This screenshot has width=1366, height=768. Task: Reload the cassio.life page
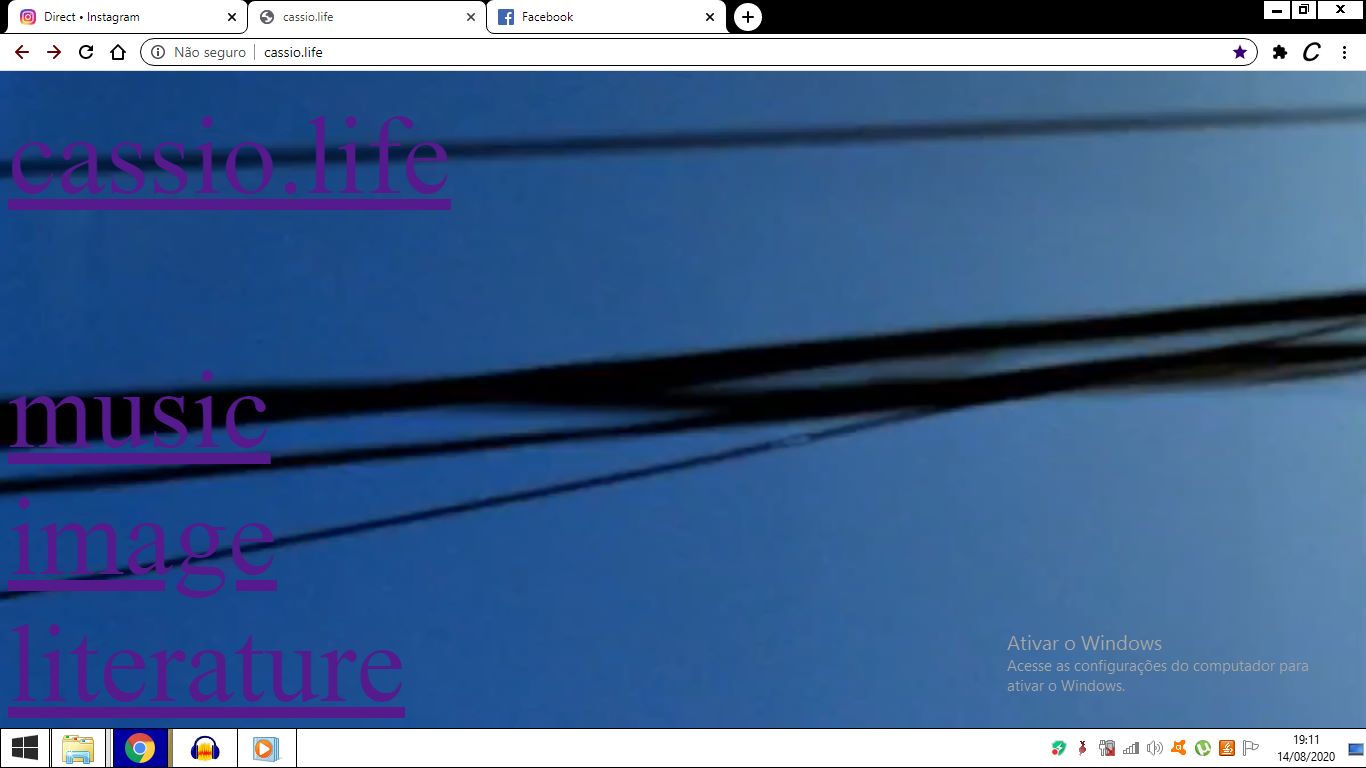pyautogui.click(x=86, y=52)
